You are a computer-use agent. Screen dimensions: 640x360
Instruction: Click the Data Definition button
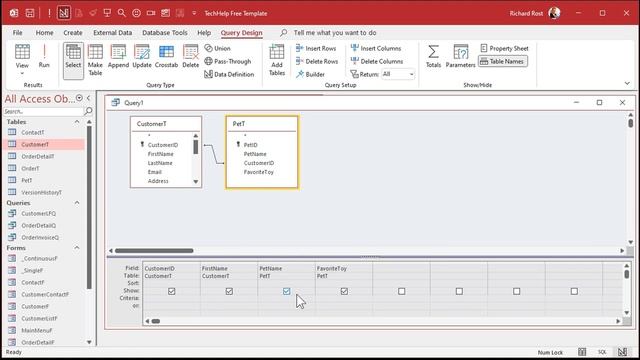[229, 74]
